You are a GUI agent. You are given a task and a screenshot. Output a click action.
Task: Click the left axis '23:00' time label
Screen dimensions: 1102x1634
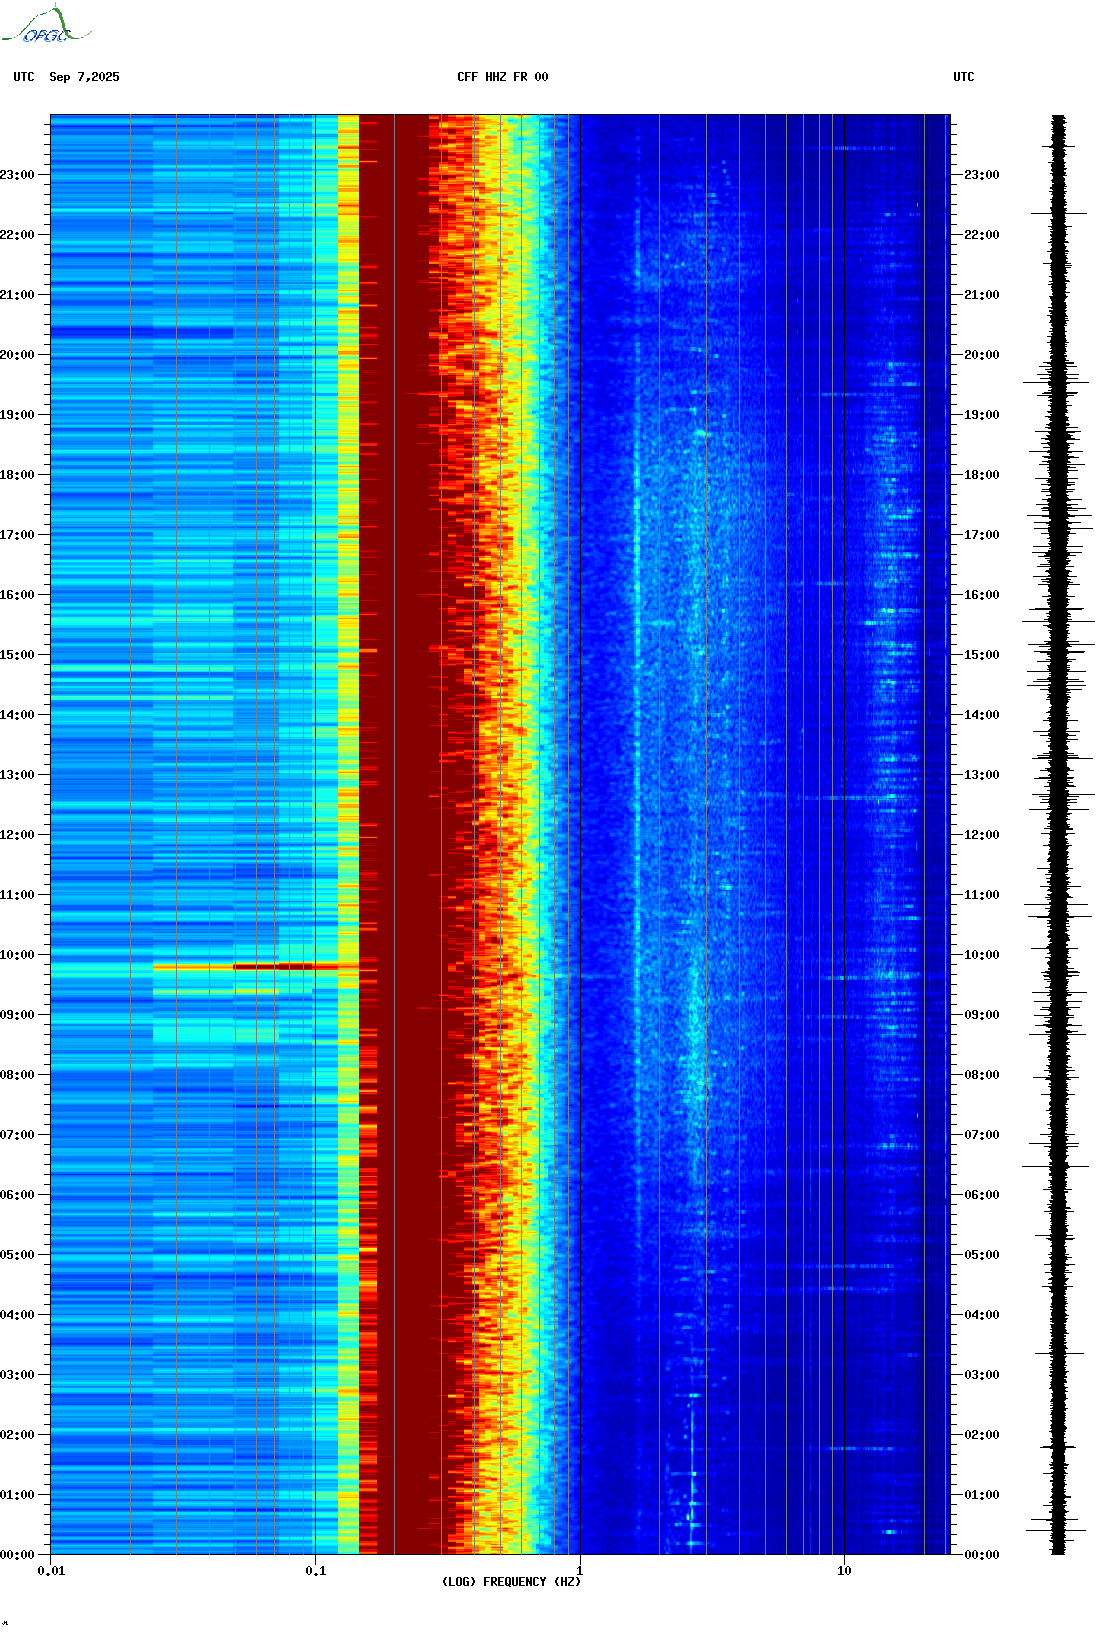click(17, 175)
